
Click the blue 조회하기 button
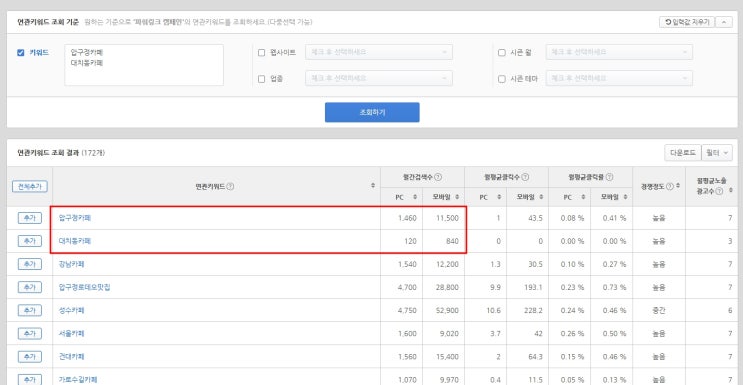point(372,112)
